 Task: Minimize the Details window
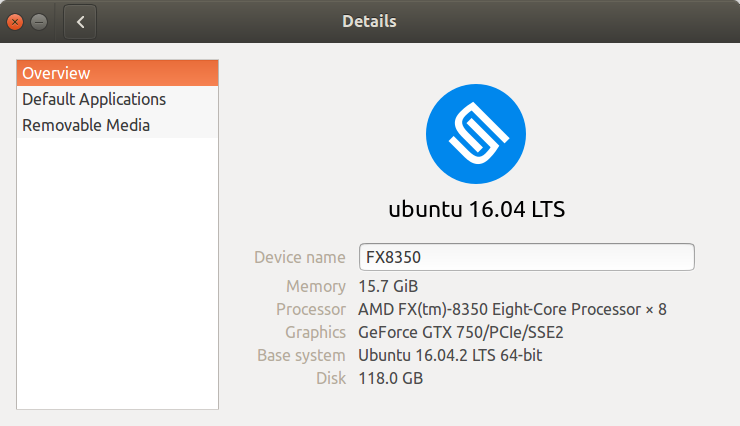click(39, 22)
